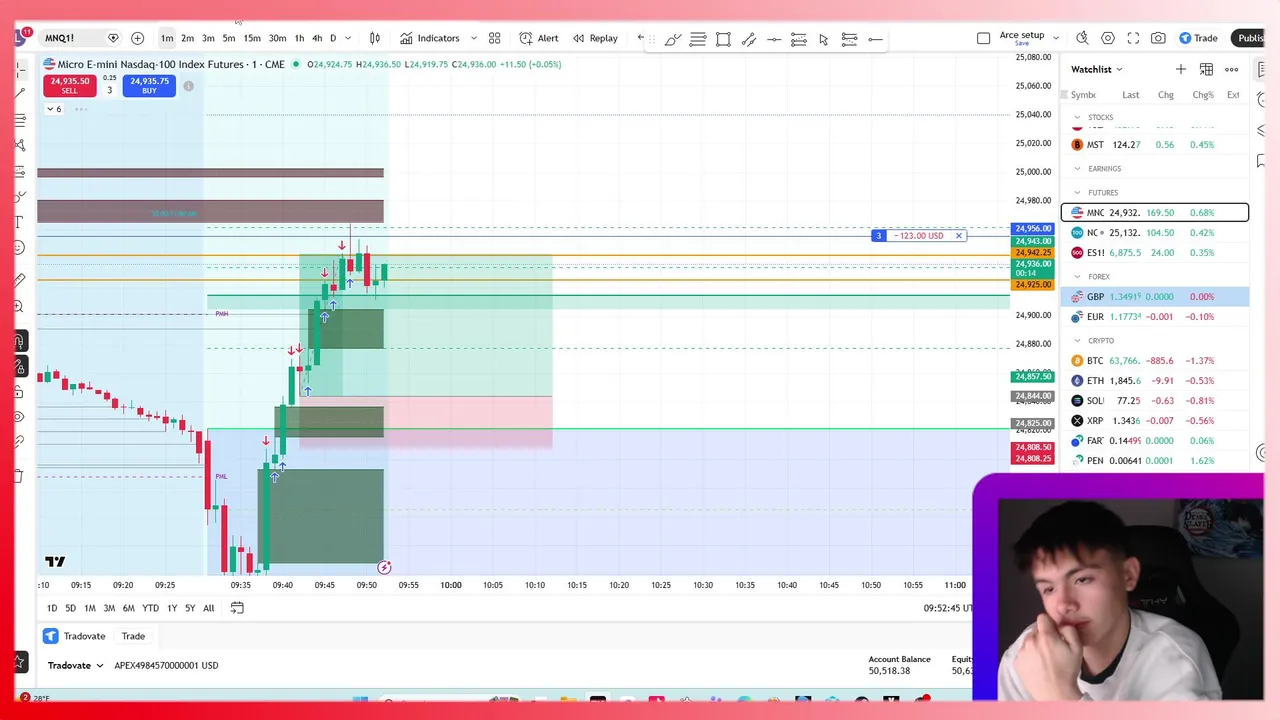Open the Trade tab in bottom panel
The width and height of the screenshot is (1280, 720).
pos(133,636)
